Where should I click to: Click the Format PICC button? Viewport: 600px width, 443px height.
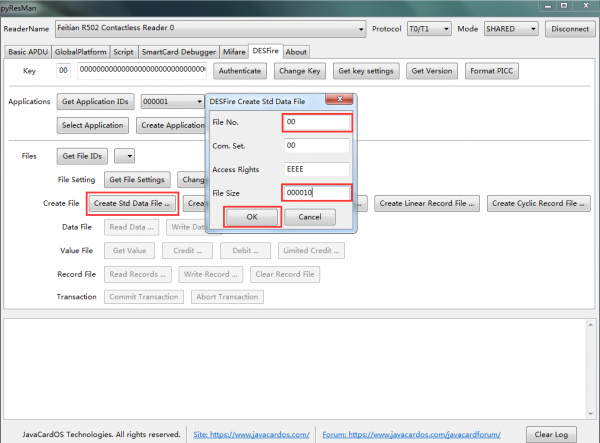[492, 71]
